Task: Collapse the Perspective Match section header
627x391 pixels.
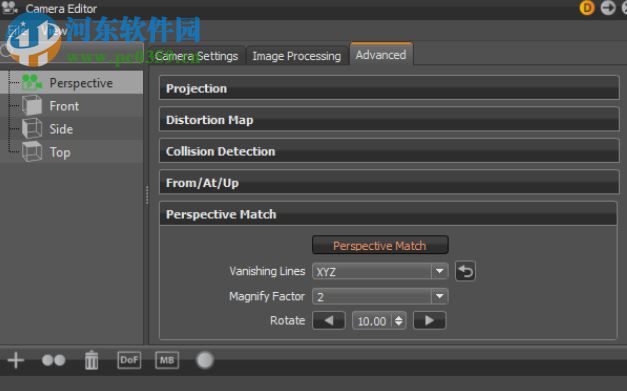Action: [x=388, y=214]
